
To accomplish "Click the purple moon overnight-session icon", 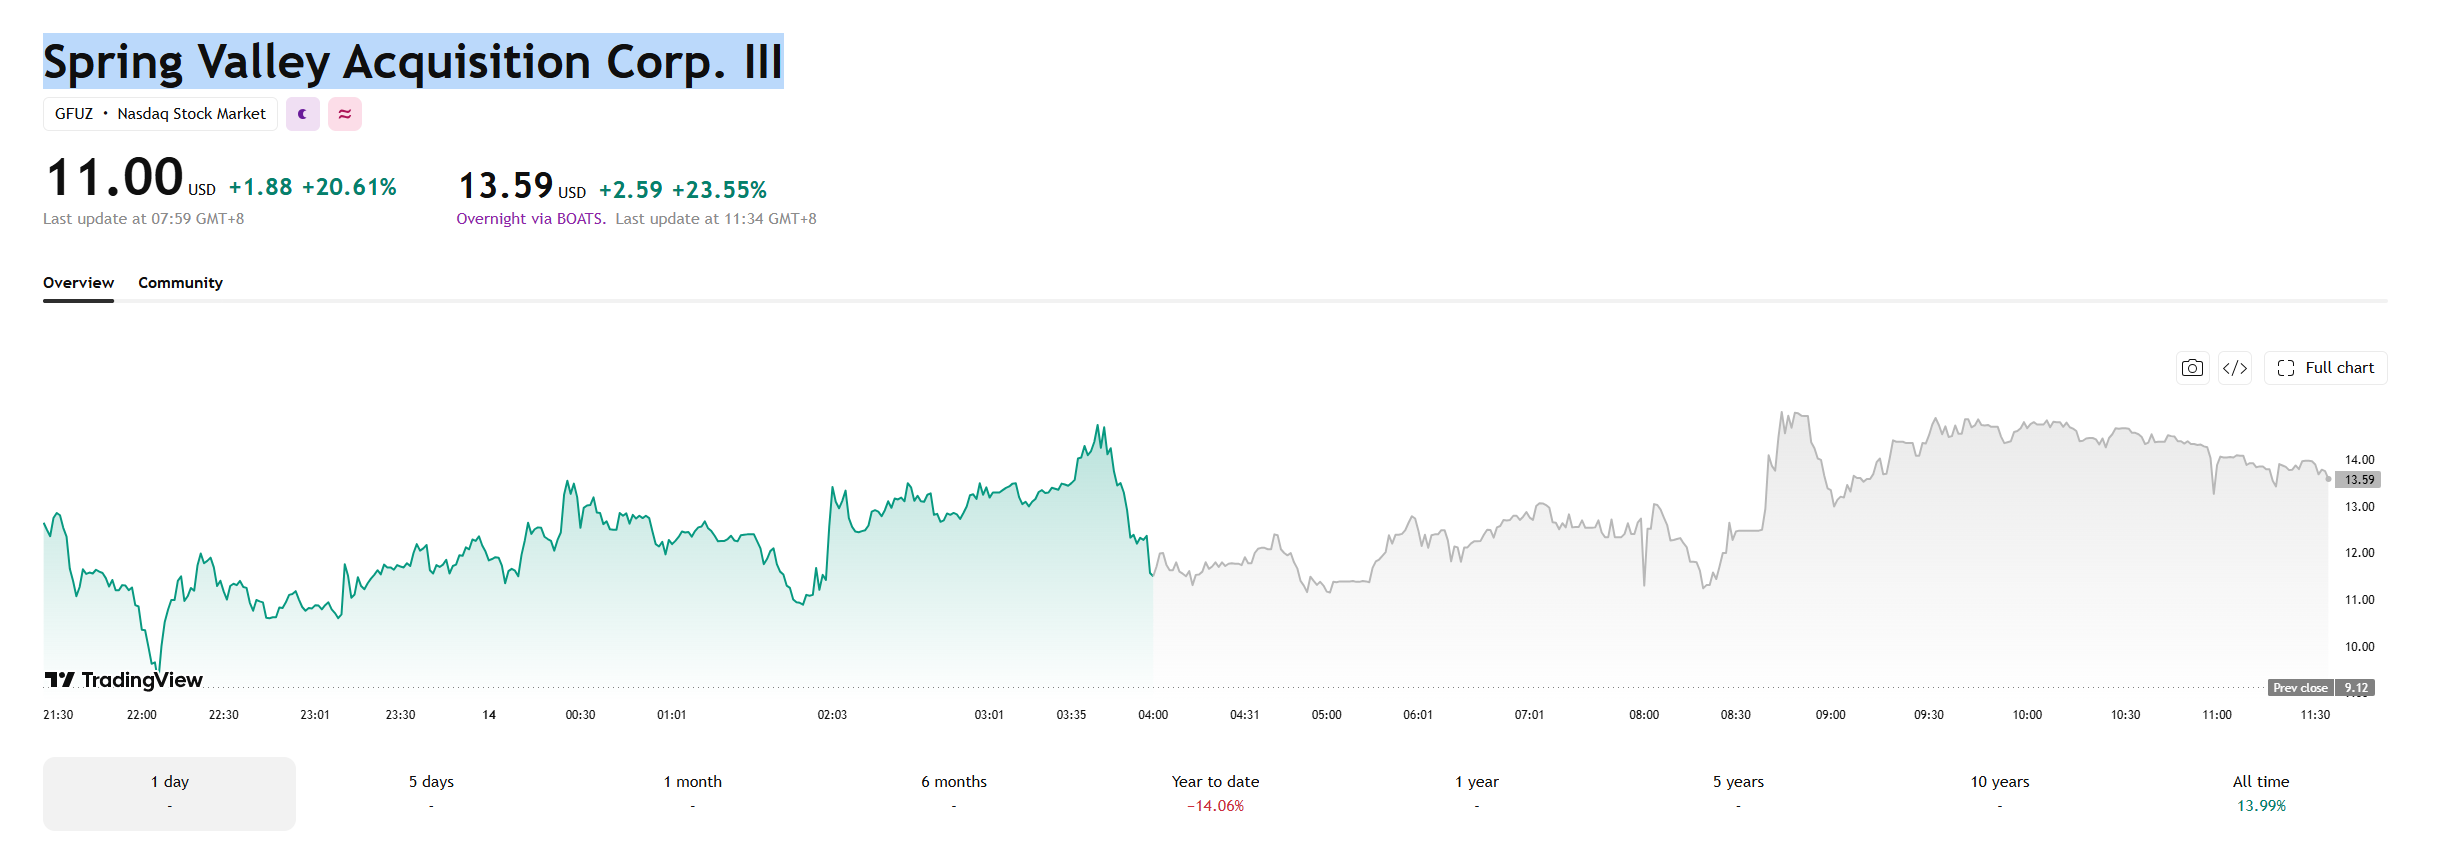I will pos(303,114).
